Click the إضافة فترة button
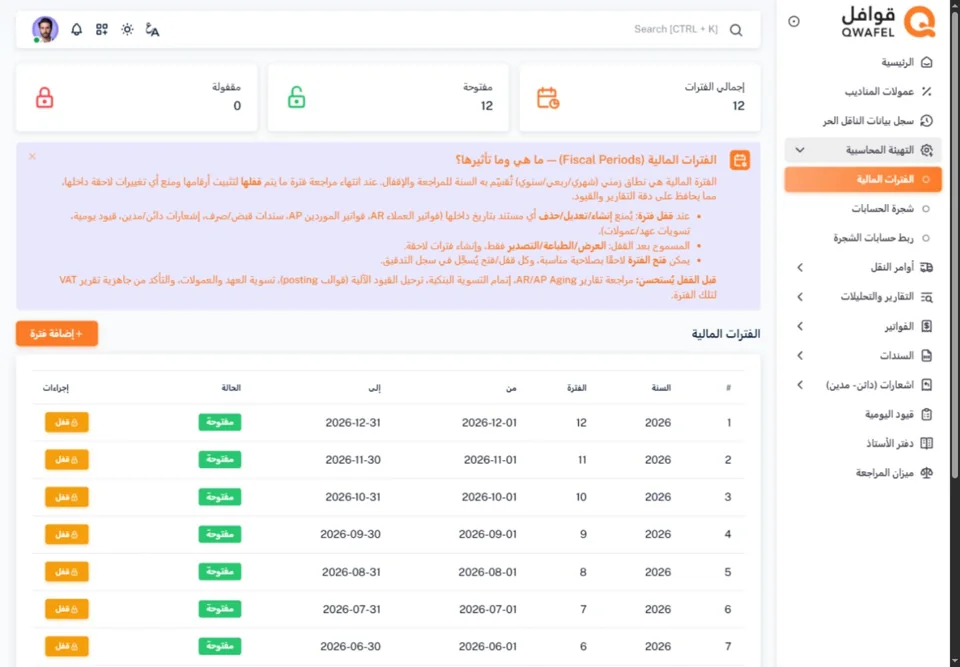The width and height of the screenshot is (960, 667). [x=57, y=334]
